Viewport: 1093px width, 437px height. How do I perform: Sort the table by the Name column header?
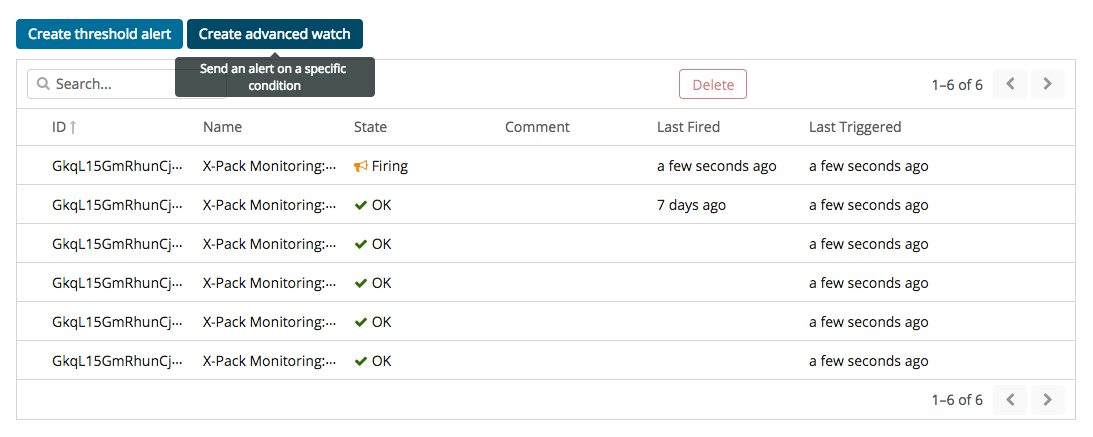[x=222, y=127]
